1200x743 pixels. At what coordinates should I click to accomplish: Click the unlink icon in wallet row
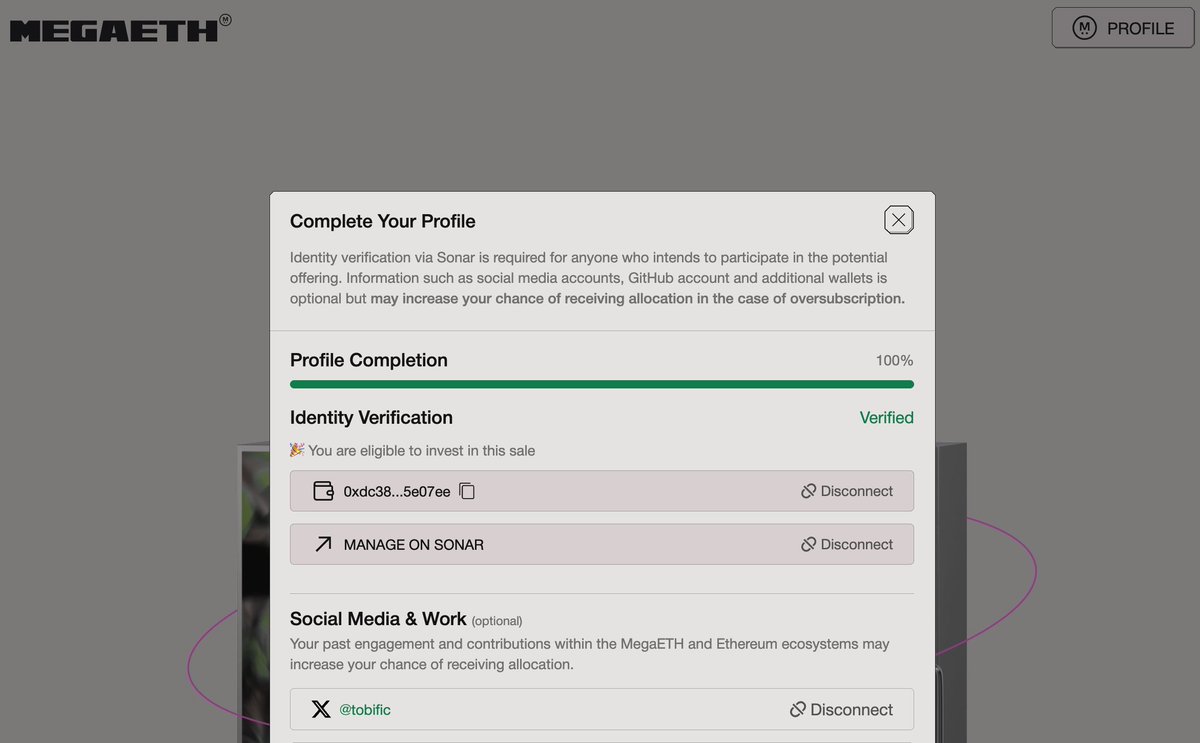pos(808,491)
